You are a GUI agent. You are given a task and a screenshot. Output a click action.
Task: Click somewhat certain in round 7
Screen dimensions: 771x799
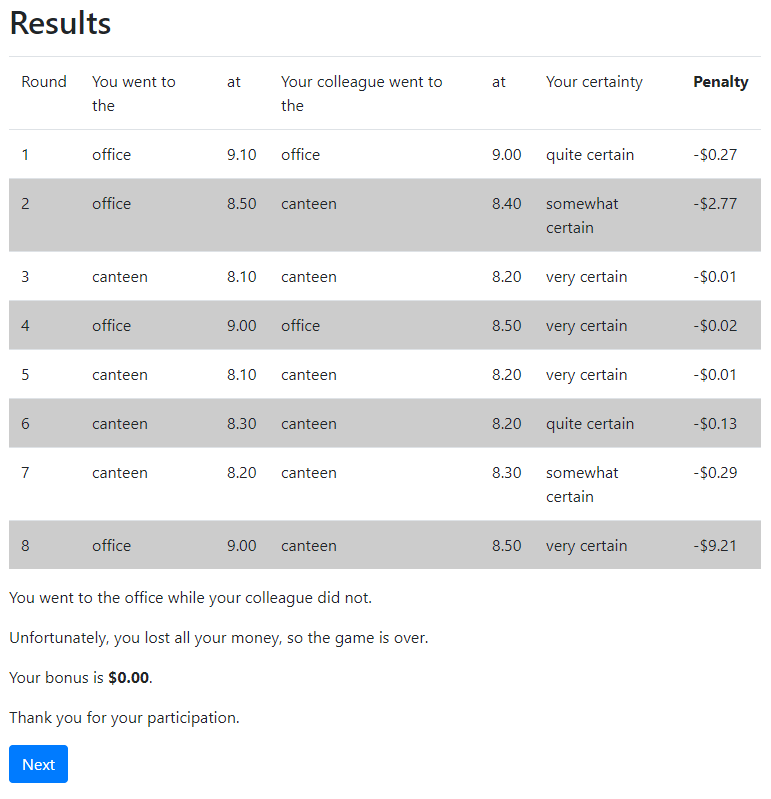coord(582,484)
